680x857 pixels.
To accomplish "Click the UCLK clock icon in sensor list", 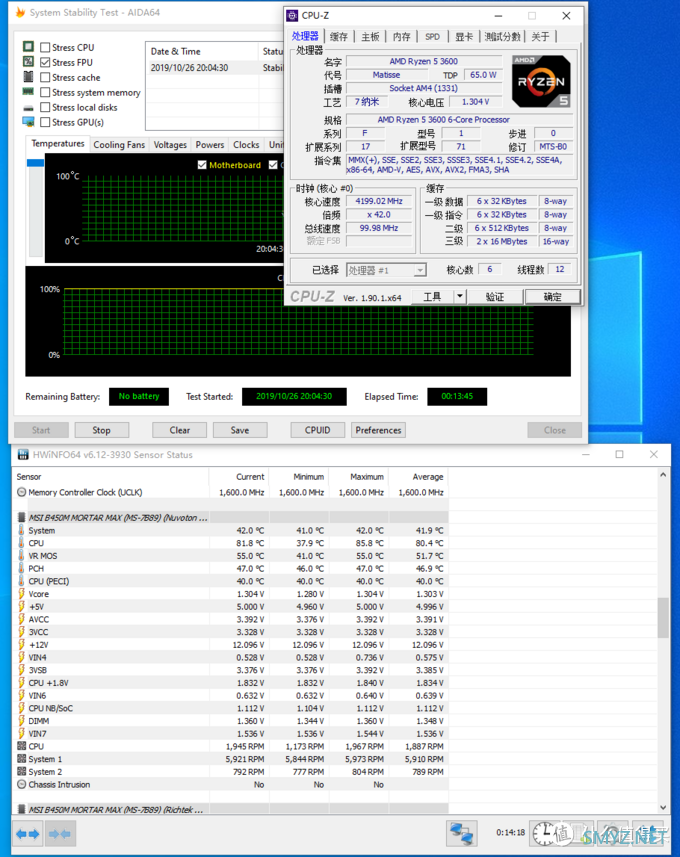I will [22, 492].
